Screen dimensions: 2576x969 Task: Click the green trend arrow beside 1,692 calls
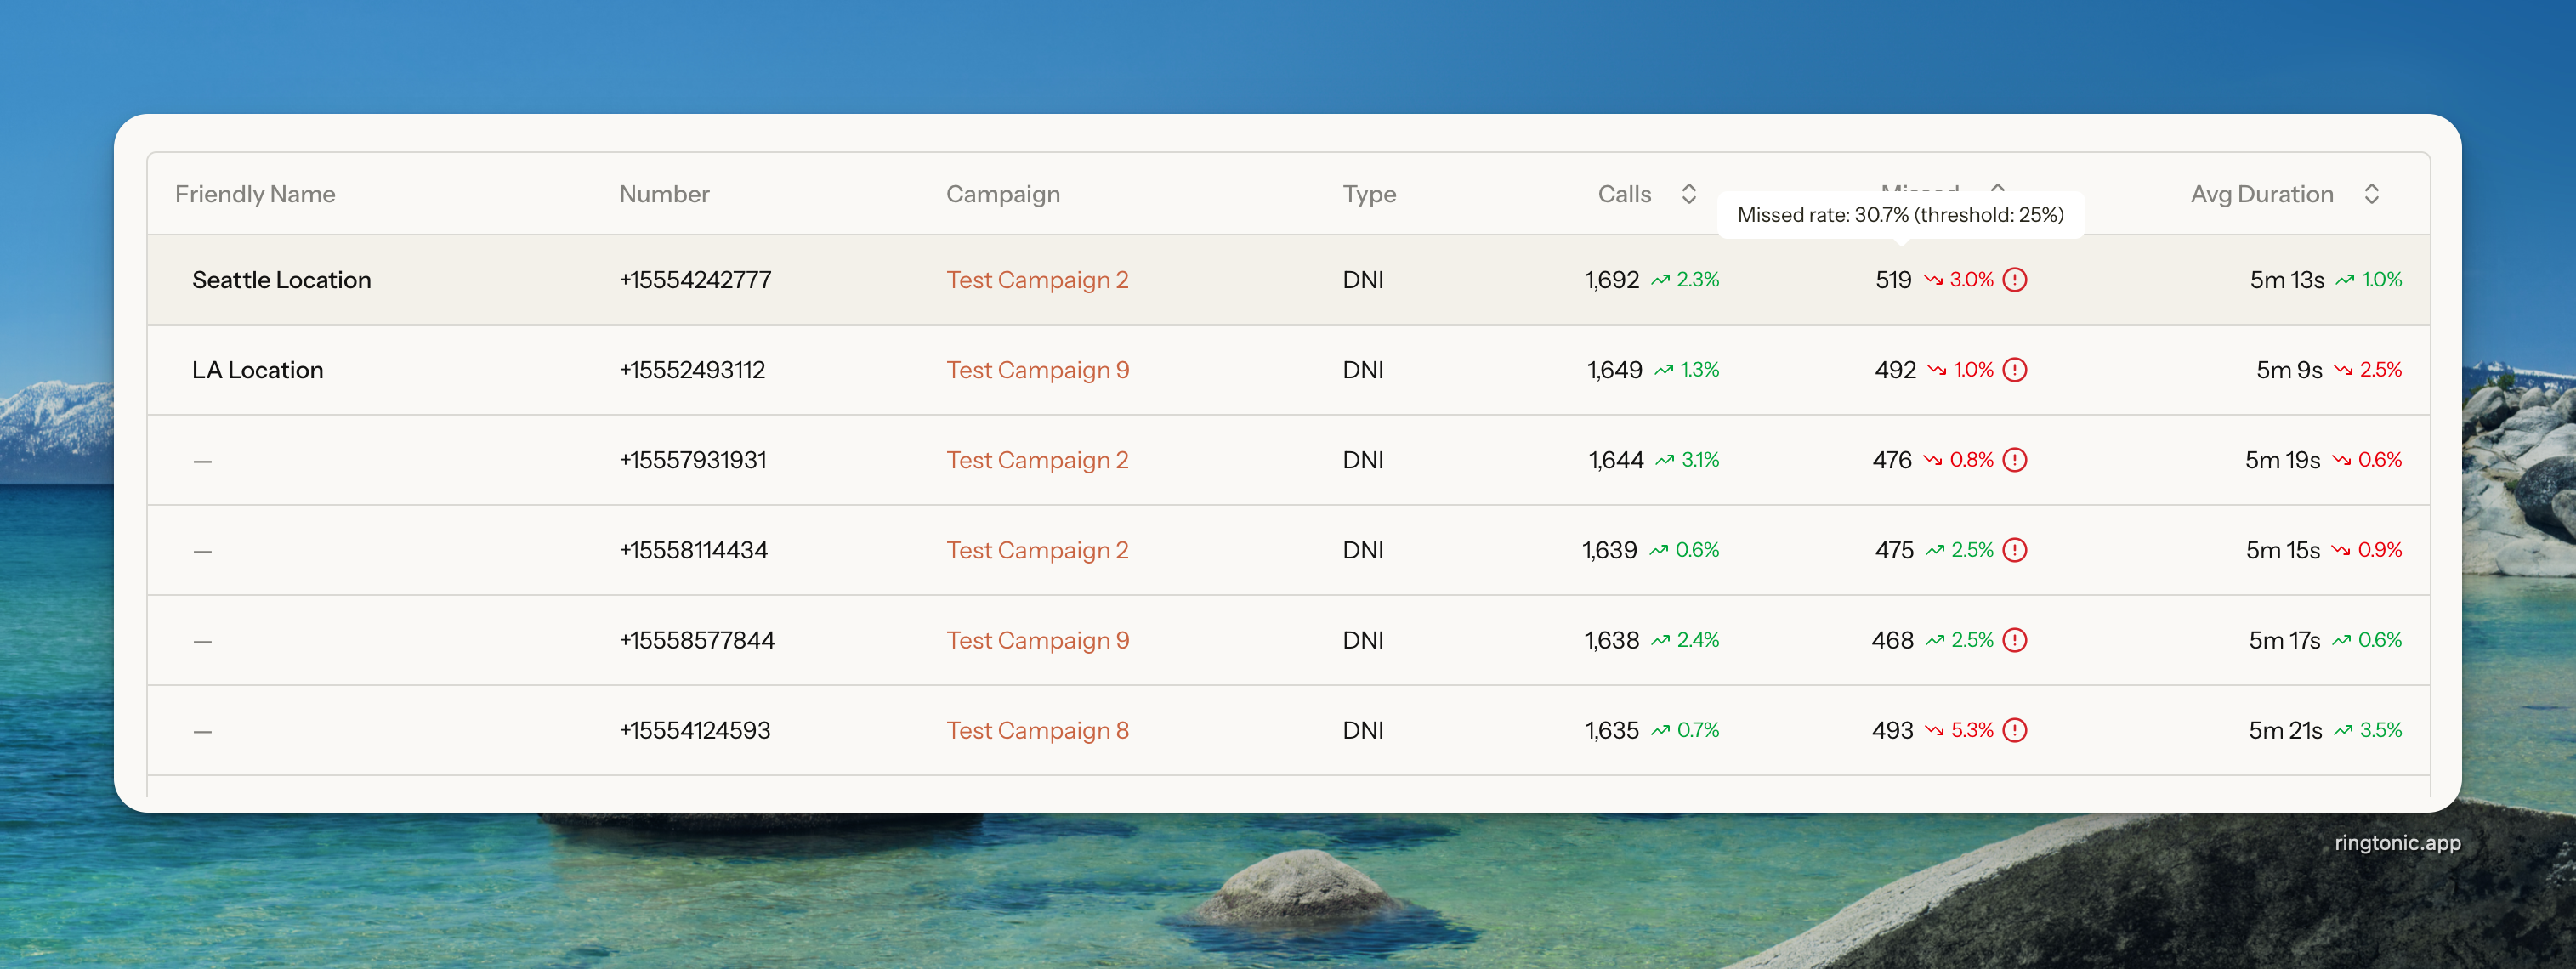pos(1660,280)
